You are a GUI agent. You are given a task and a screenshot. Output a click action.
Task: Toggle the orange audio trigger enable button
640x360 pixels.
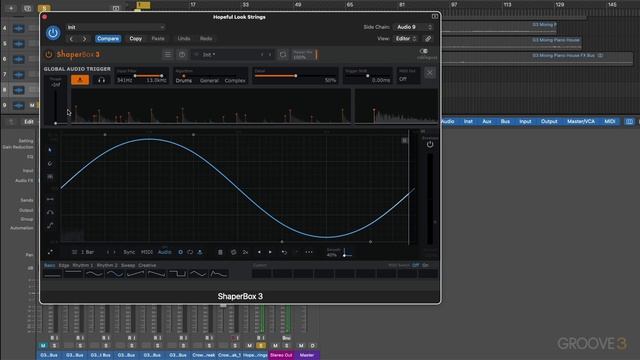80,80
